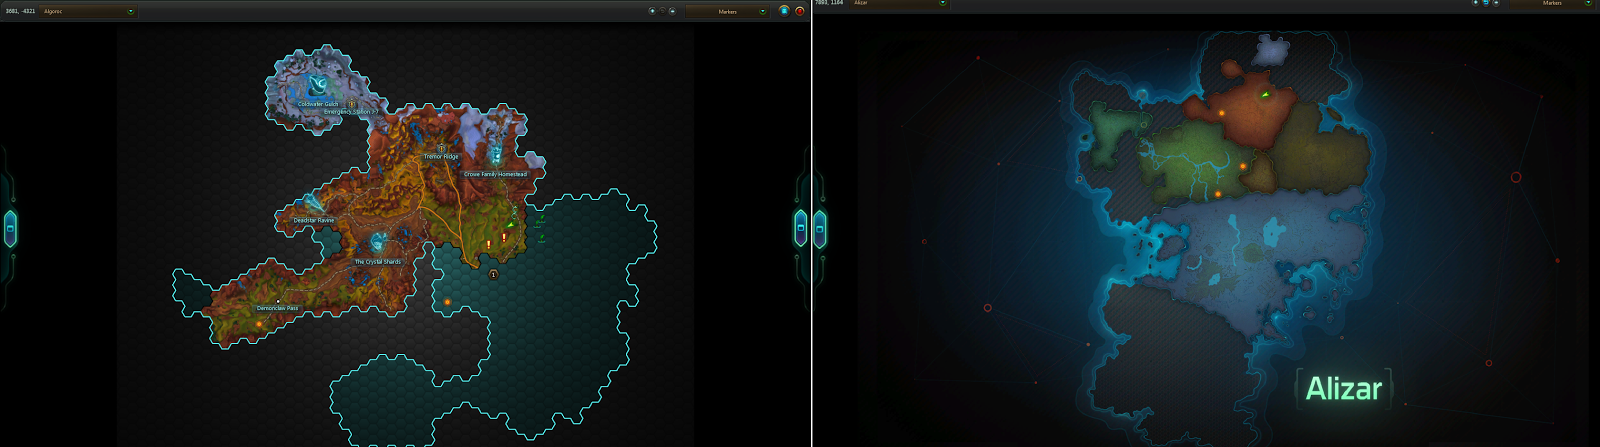Click left edge panel handle of right map
The height and width of the screenshot is (447, 1600).
820,229
